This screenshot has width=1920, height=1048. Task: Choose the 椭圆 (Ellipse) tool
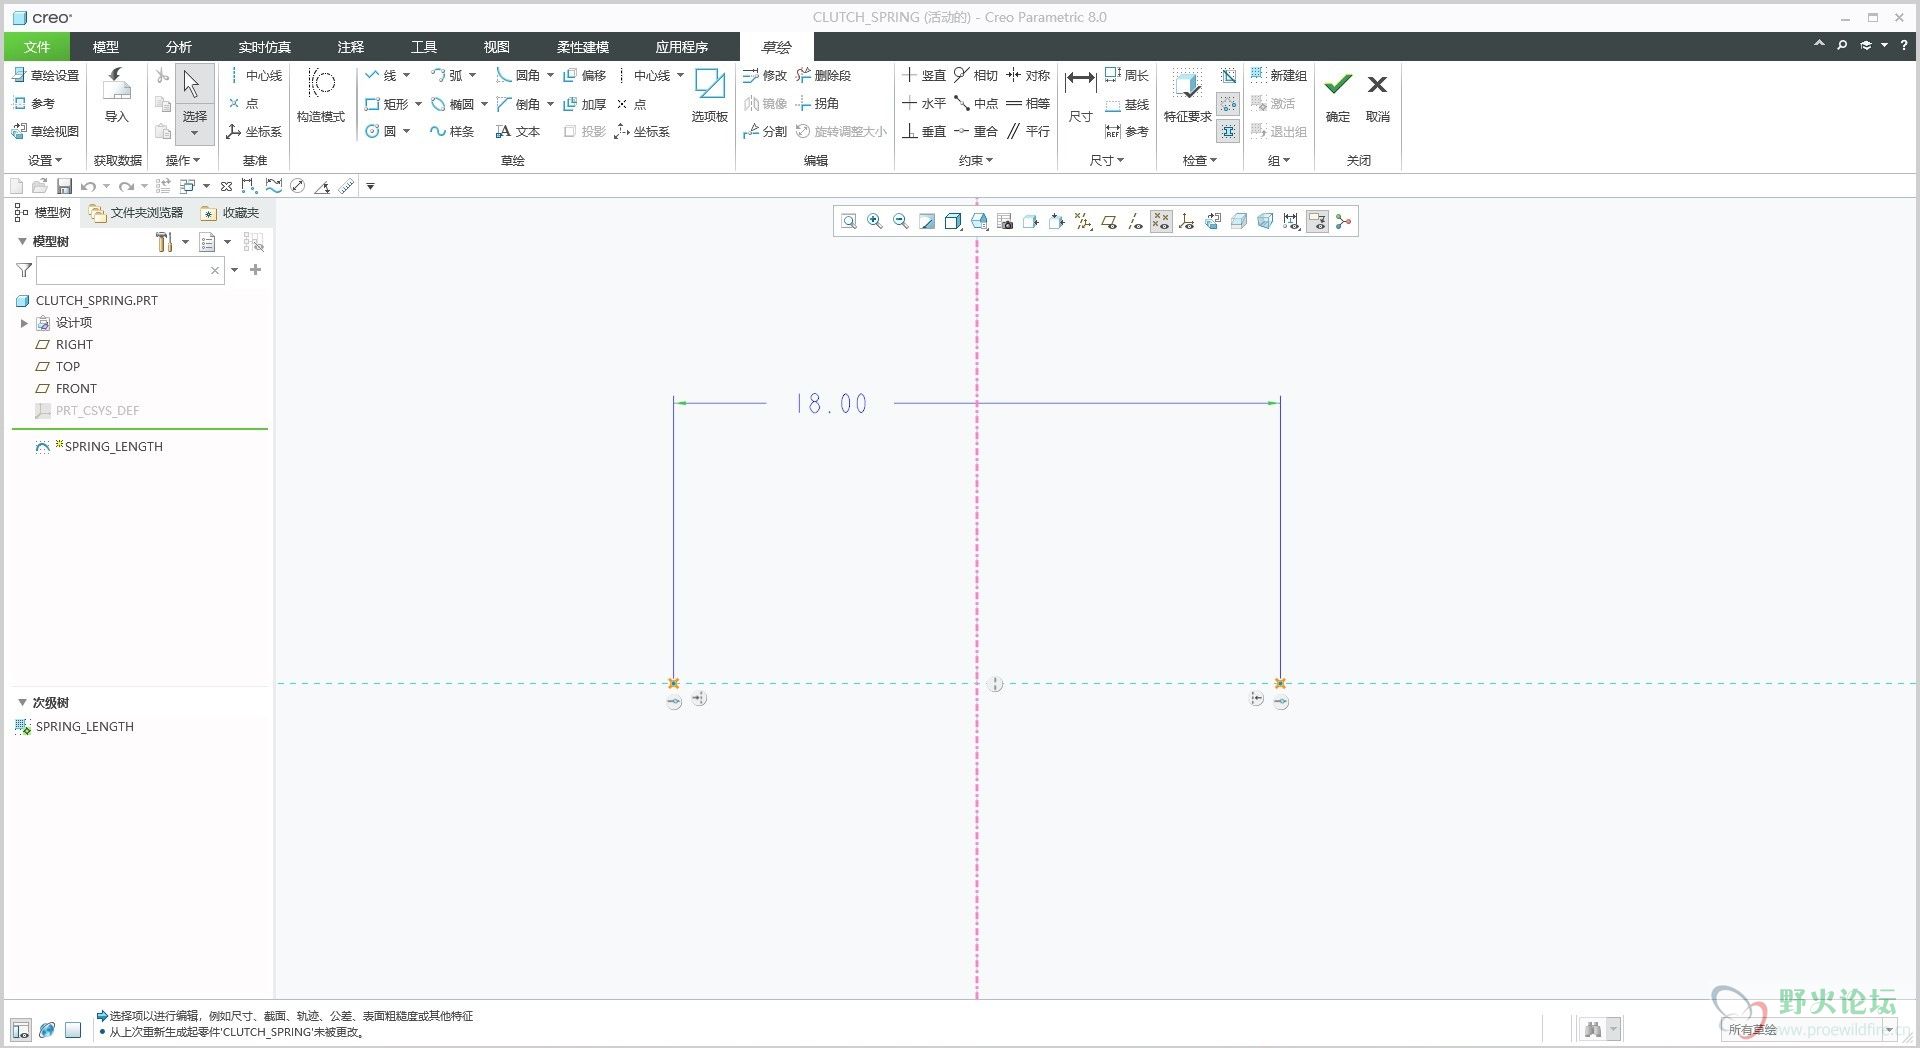[x=453, y=103]
